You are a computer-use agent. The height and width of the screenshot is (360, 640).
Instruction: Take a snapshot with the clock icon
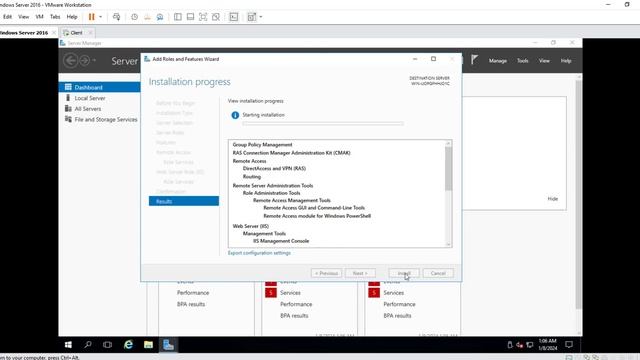tap(134, 17)
